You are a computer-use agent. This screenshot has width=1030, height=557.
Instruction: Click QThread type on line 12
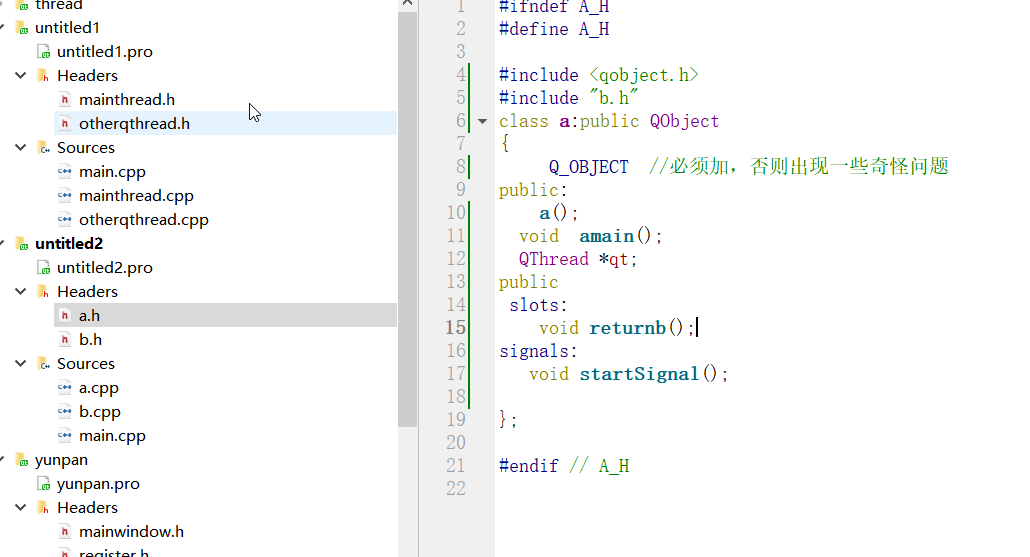tap(554, 259)
